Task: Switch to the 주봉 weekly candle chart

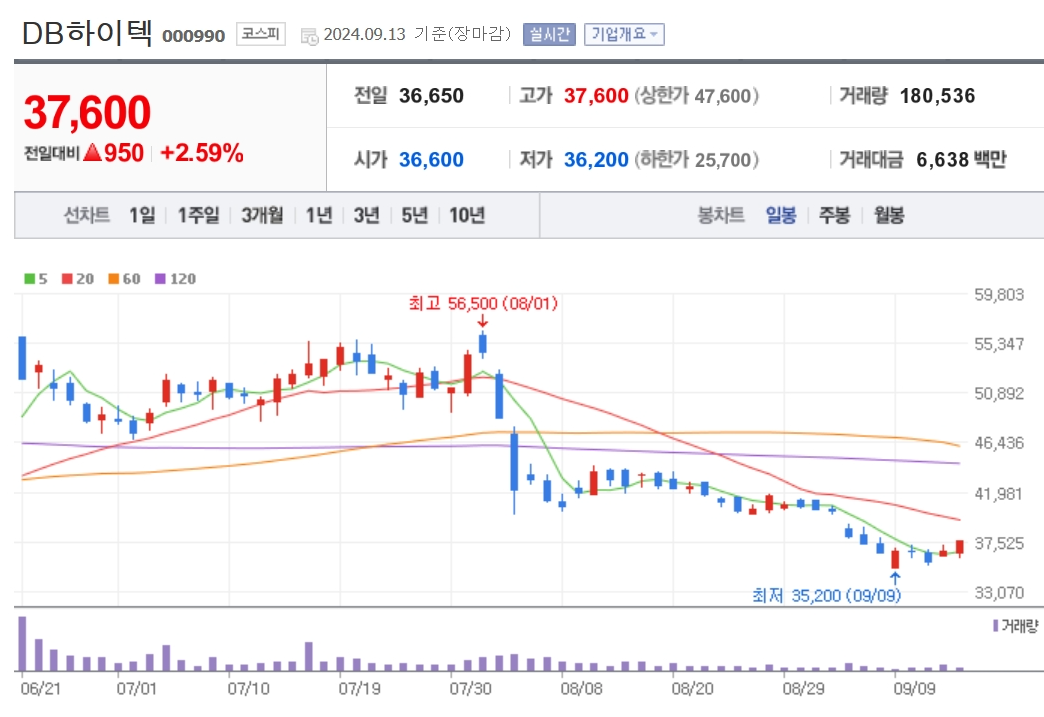Action: point(834,215)
